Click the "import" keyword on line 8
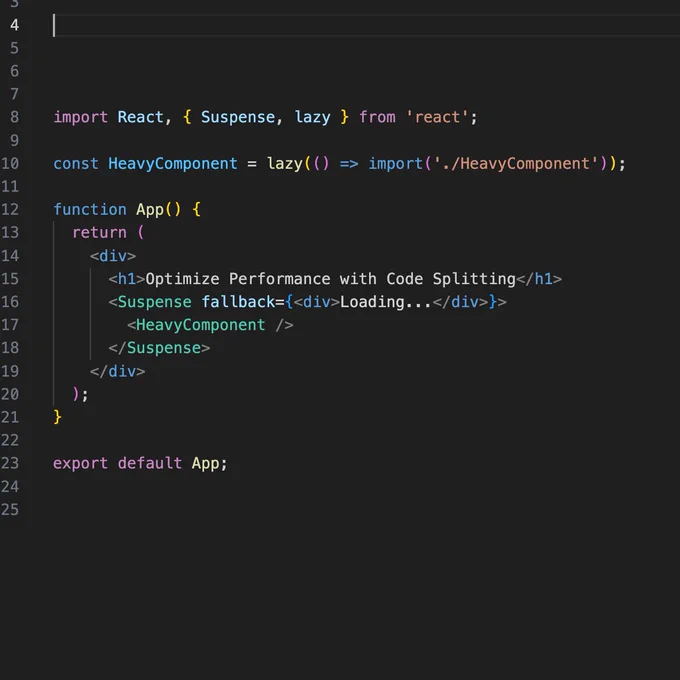 [80, 117]
